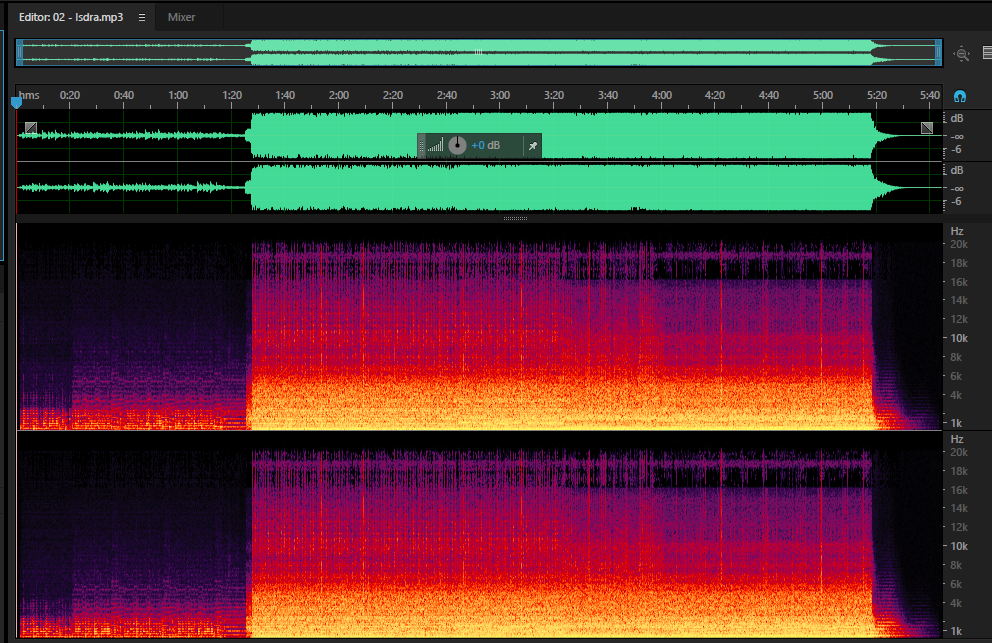Open the Editor panel hamburger menu

(x=142, y=18)
